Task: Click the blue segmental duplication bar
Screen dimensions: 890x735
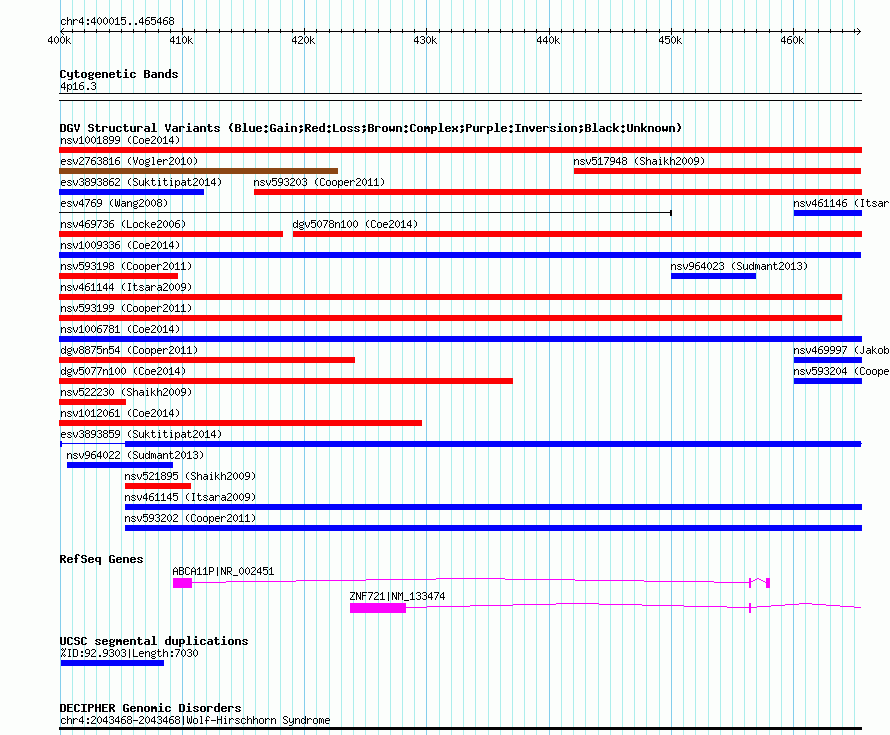Action: coord(112,663)
